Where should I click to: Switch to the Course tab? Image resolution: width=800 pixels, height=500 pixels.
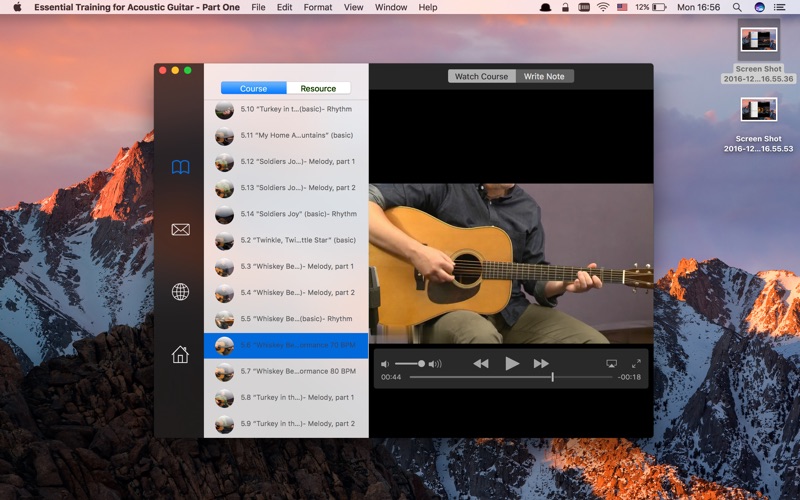[x=254, y=88]
